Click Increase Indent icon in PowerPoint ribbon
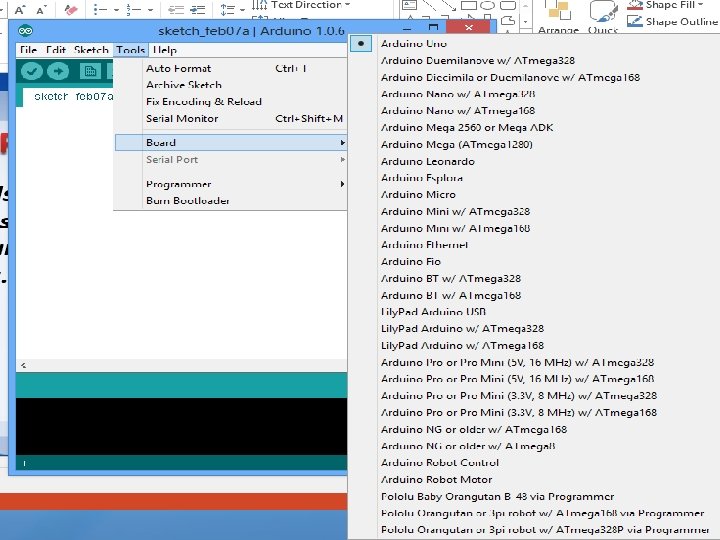The width and height of the screenshot is (720, 540). pyautogui.click(x=197, y=10)
